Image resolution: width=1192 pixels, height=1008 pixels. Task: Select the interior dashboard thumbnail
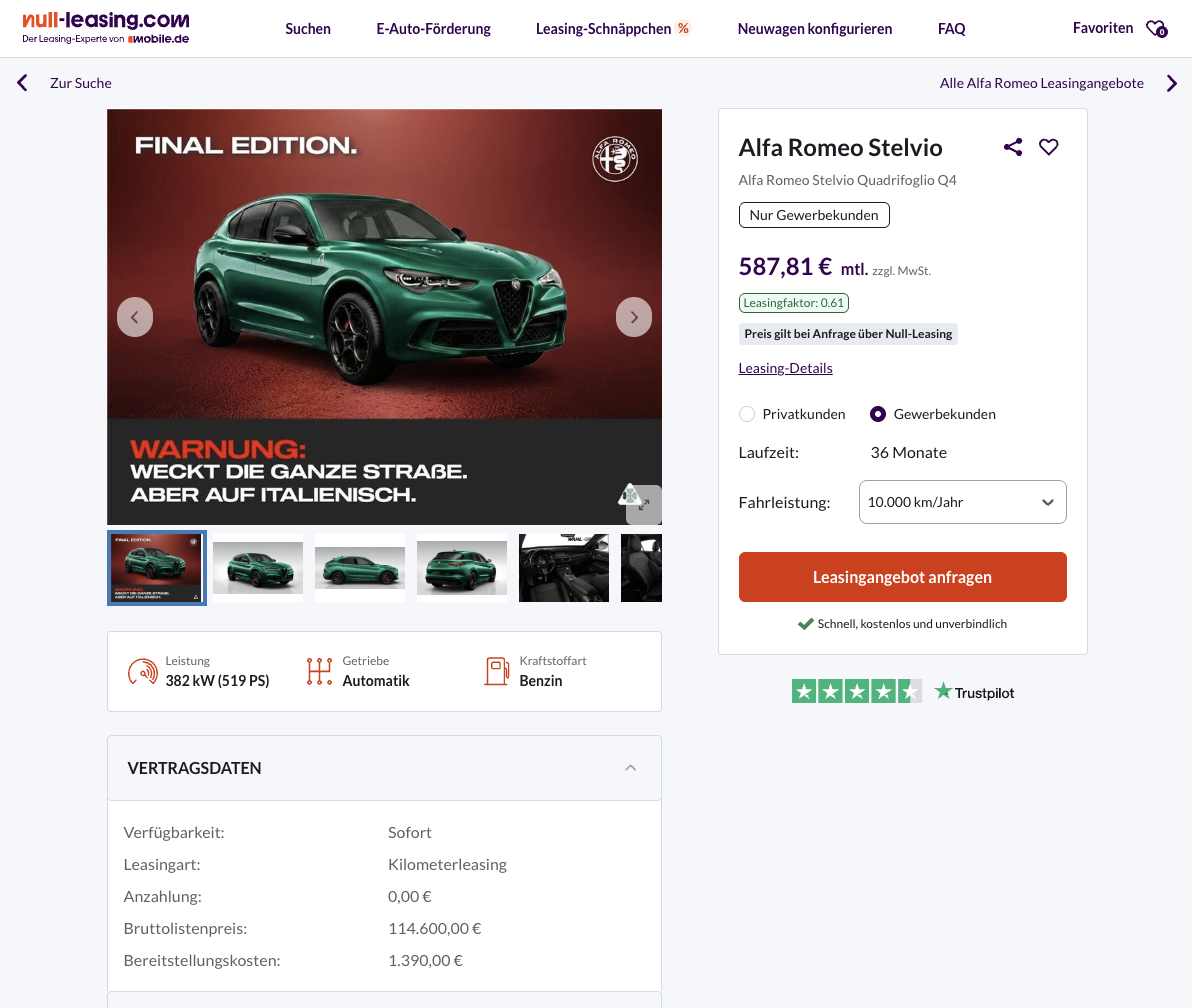pyautogui.click(x=564, y=568)
